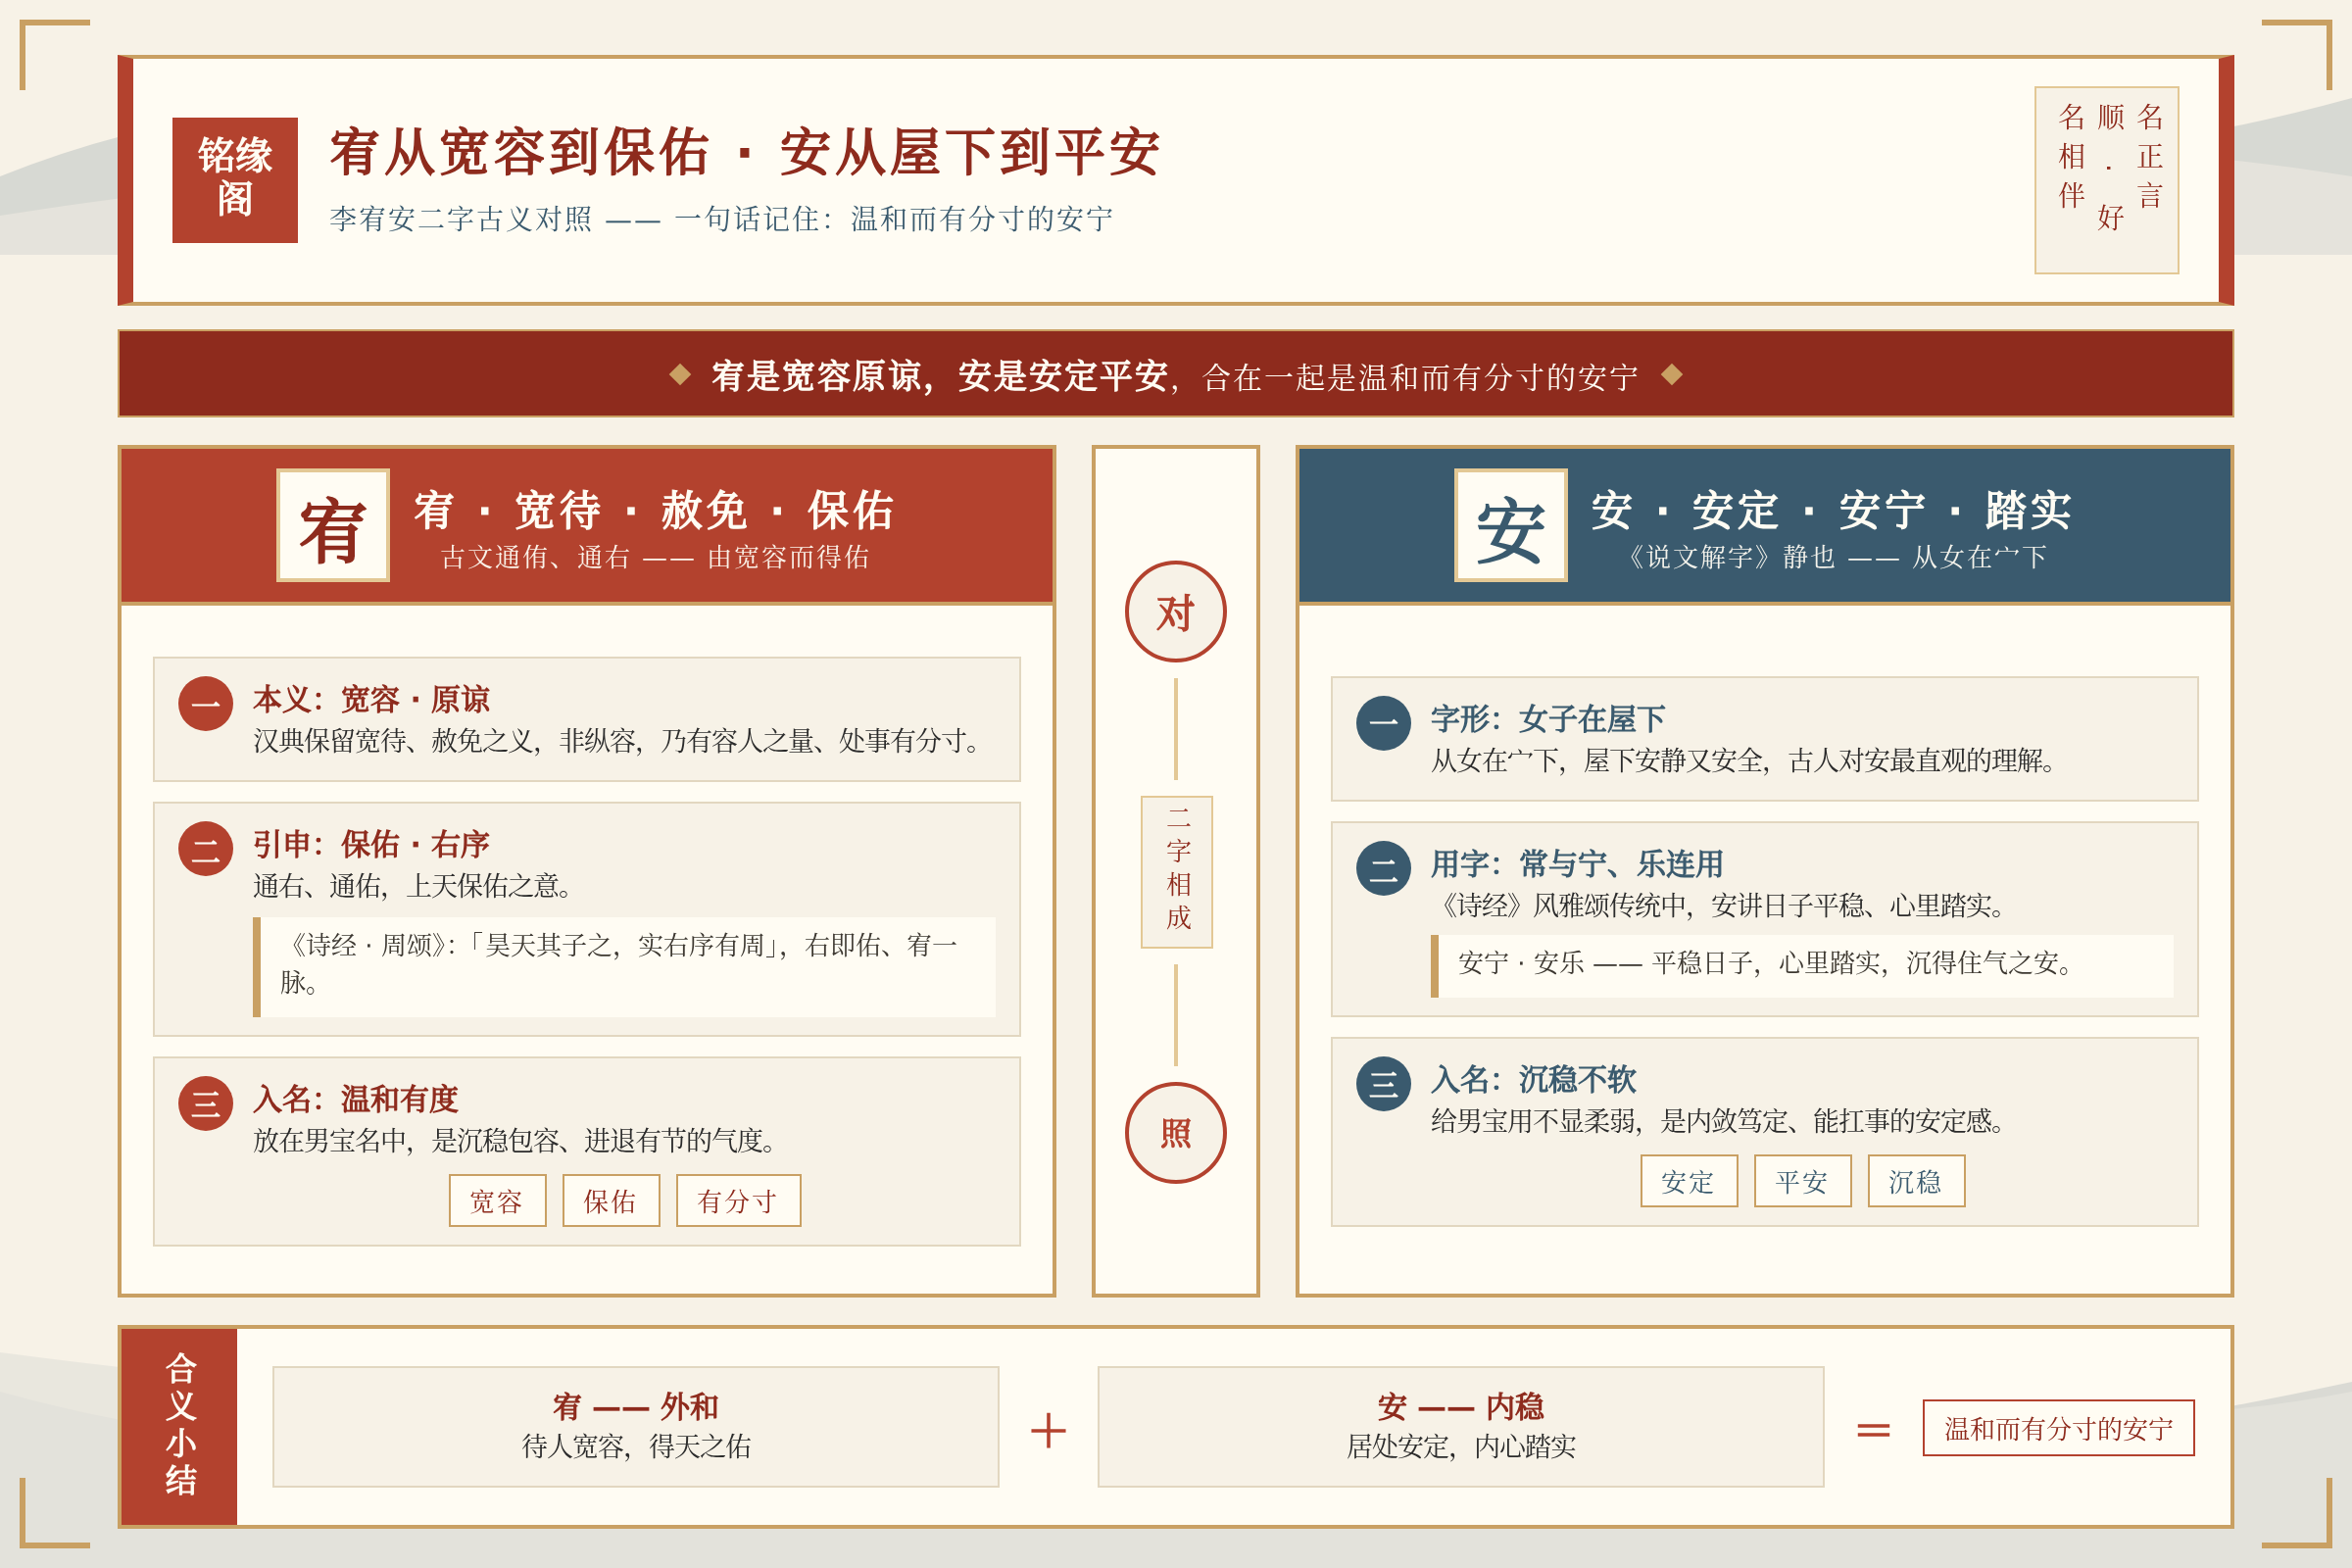This screenshot has height=1568, width=2352.
Task: Click line 从女在宀下，屋下安静又安全
Action: click(x=1745, y=761)
